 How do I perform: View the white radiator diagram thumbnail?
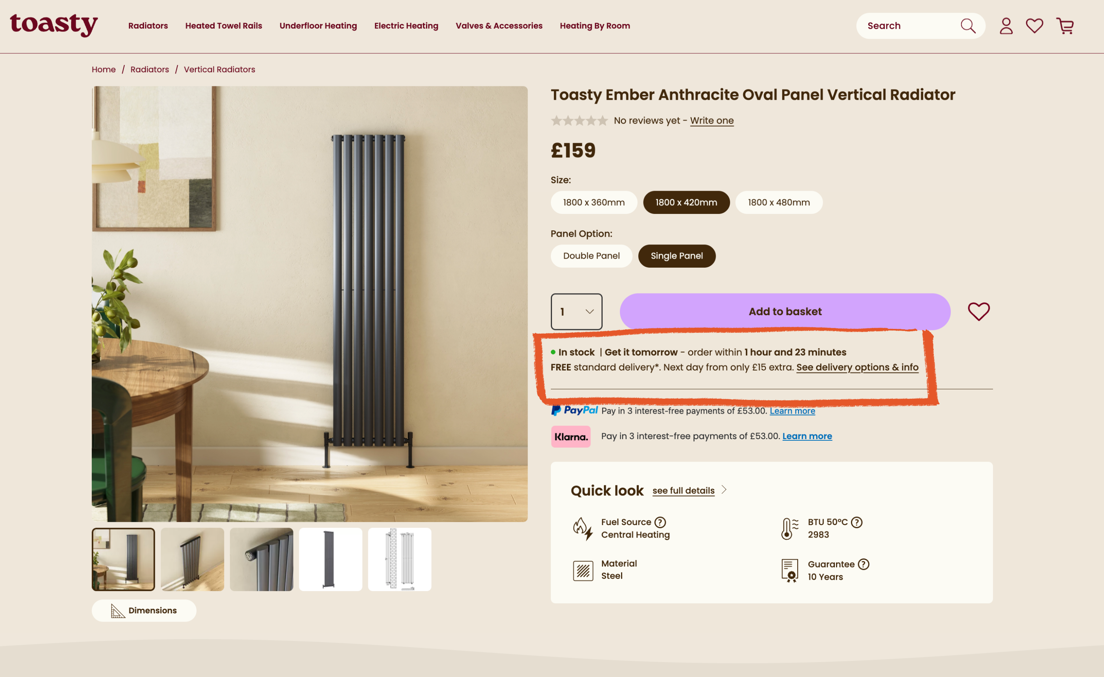click(399, 559)
